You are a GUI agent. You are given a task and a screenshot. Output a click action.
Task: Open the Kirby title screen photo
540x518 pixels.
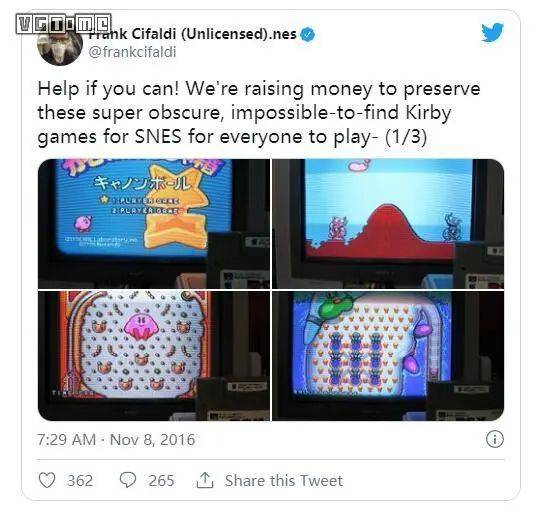(x=154, y=224)
